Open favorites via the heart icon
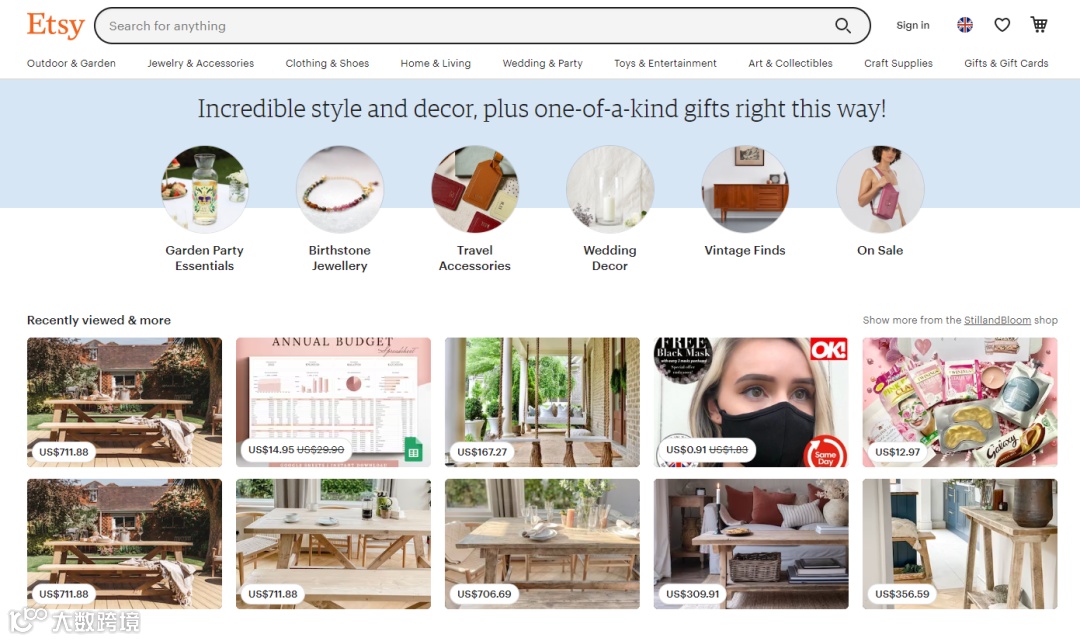1080x641 pixels. pyautogui.click(x=1002, y=25)
